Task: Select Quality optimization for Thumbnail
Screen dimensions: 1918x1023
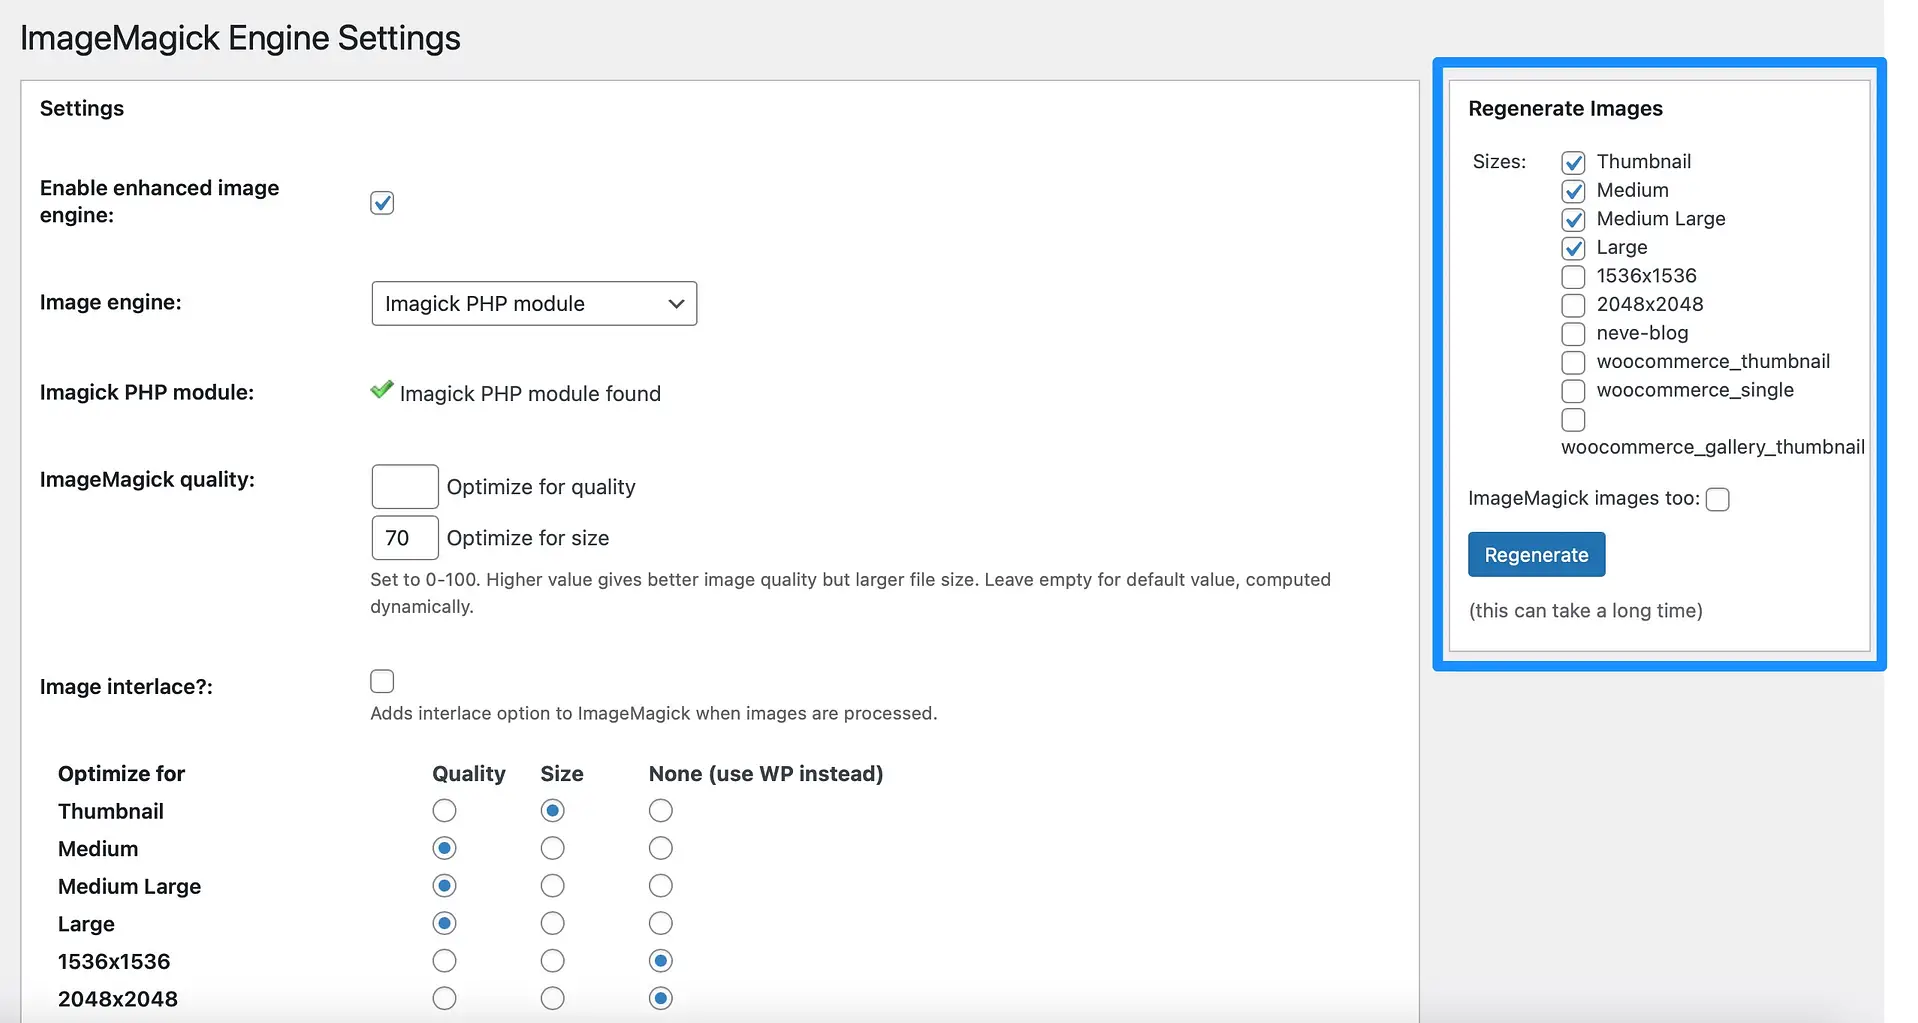Action: pos(444,810)
